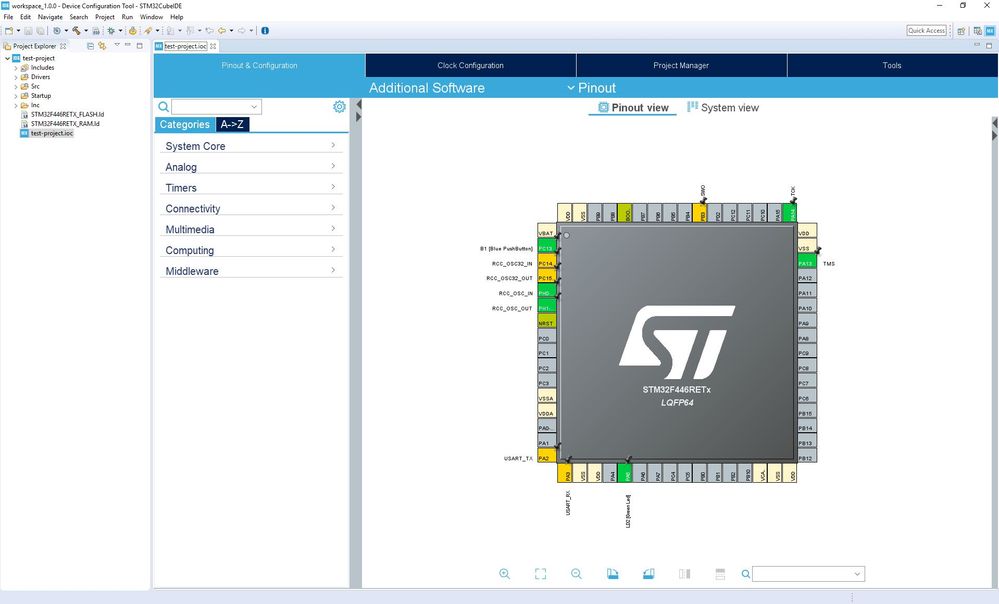Open the pinout settings gear
Screen dimensions: 999x604
click(340, 106)
